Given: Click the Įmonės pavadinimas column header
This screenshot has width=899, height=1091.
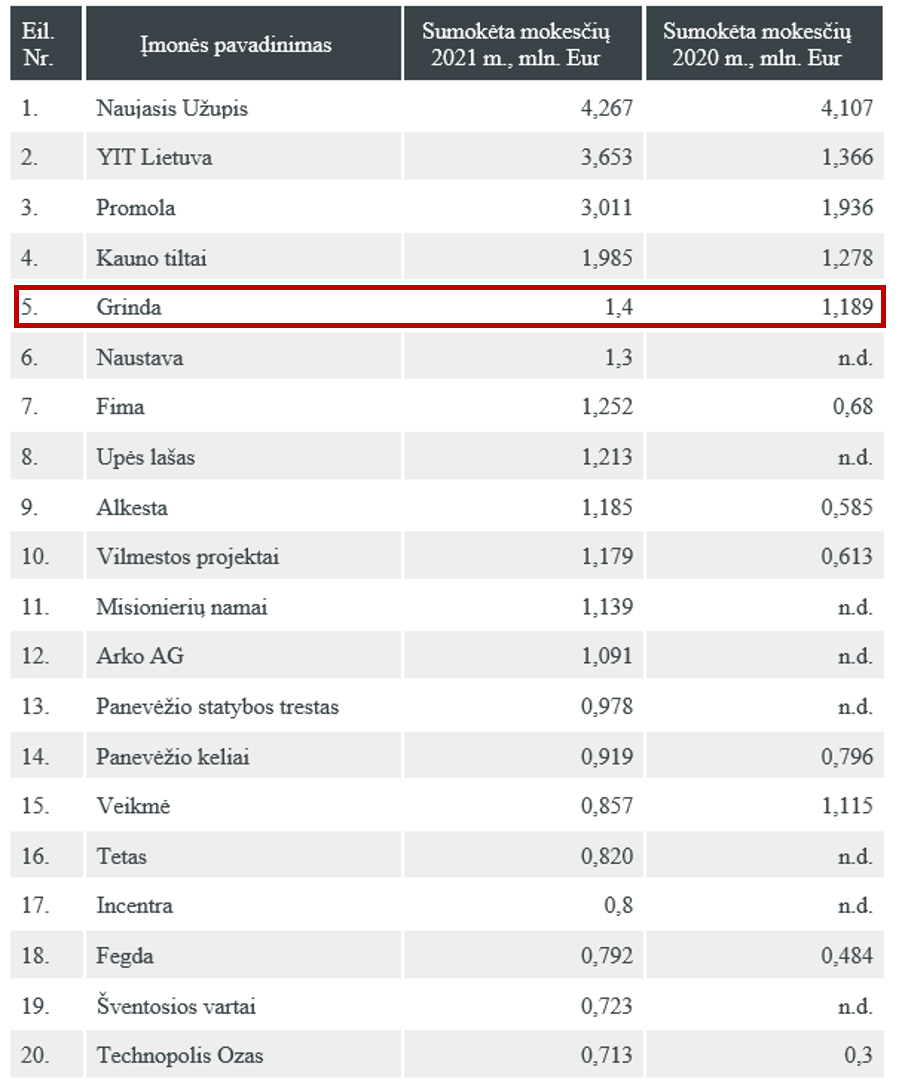Looking at the screenshot, I should [236, 45].
